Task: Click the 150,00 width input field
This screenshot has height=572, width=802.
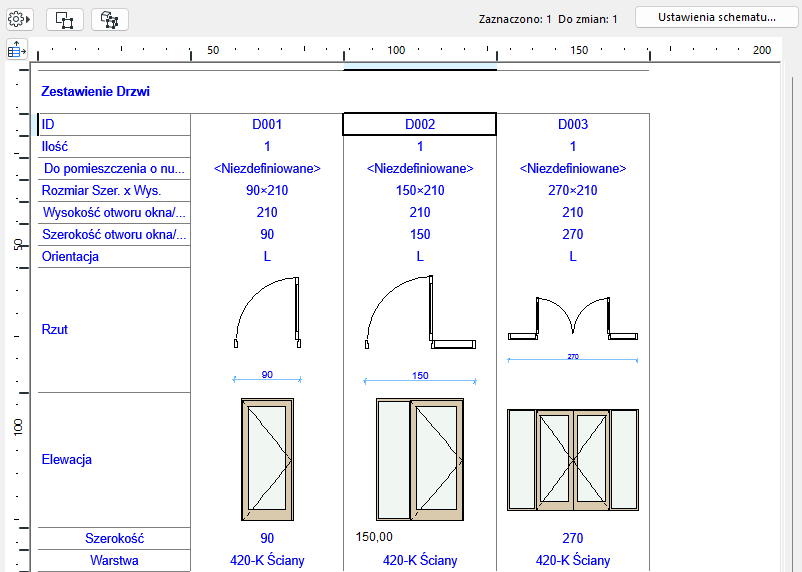Action: pyautogui.click(x=419, y=537)
